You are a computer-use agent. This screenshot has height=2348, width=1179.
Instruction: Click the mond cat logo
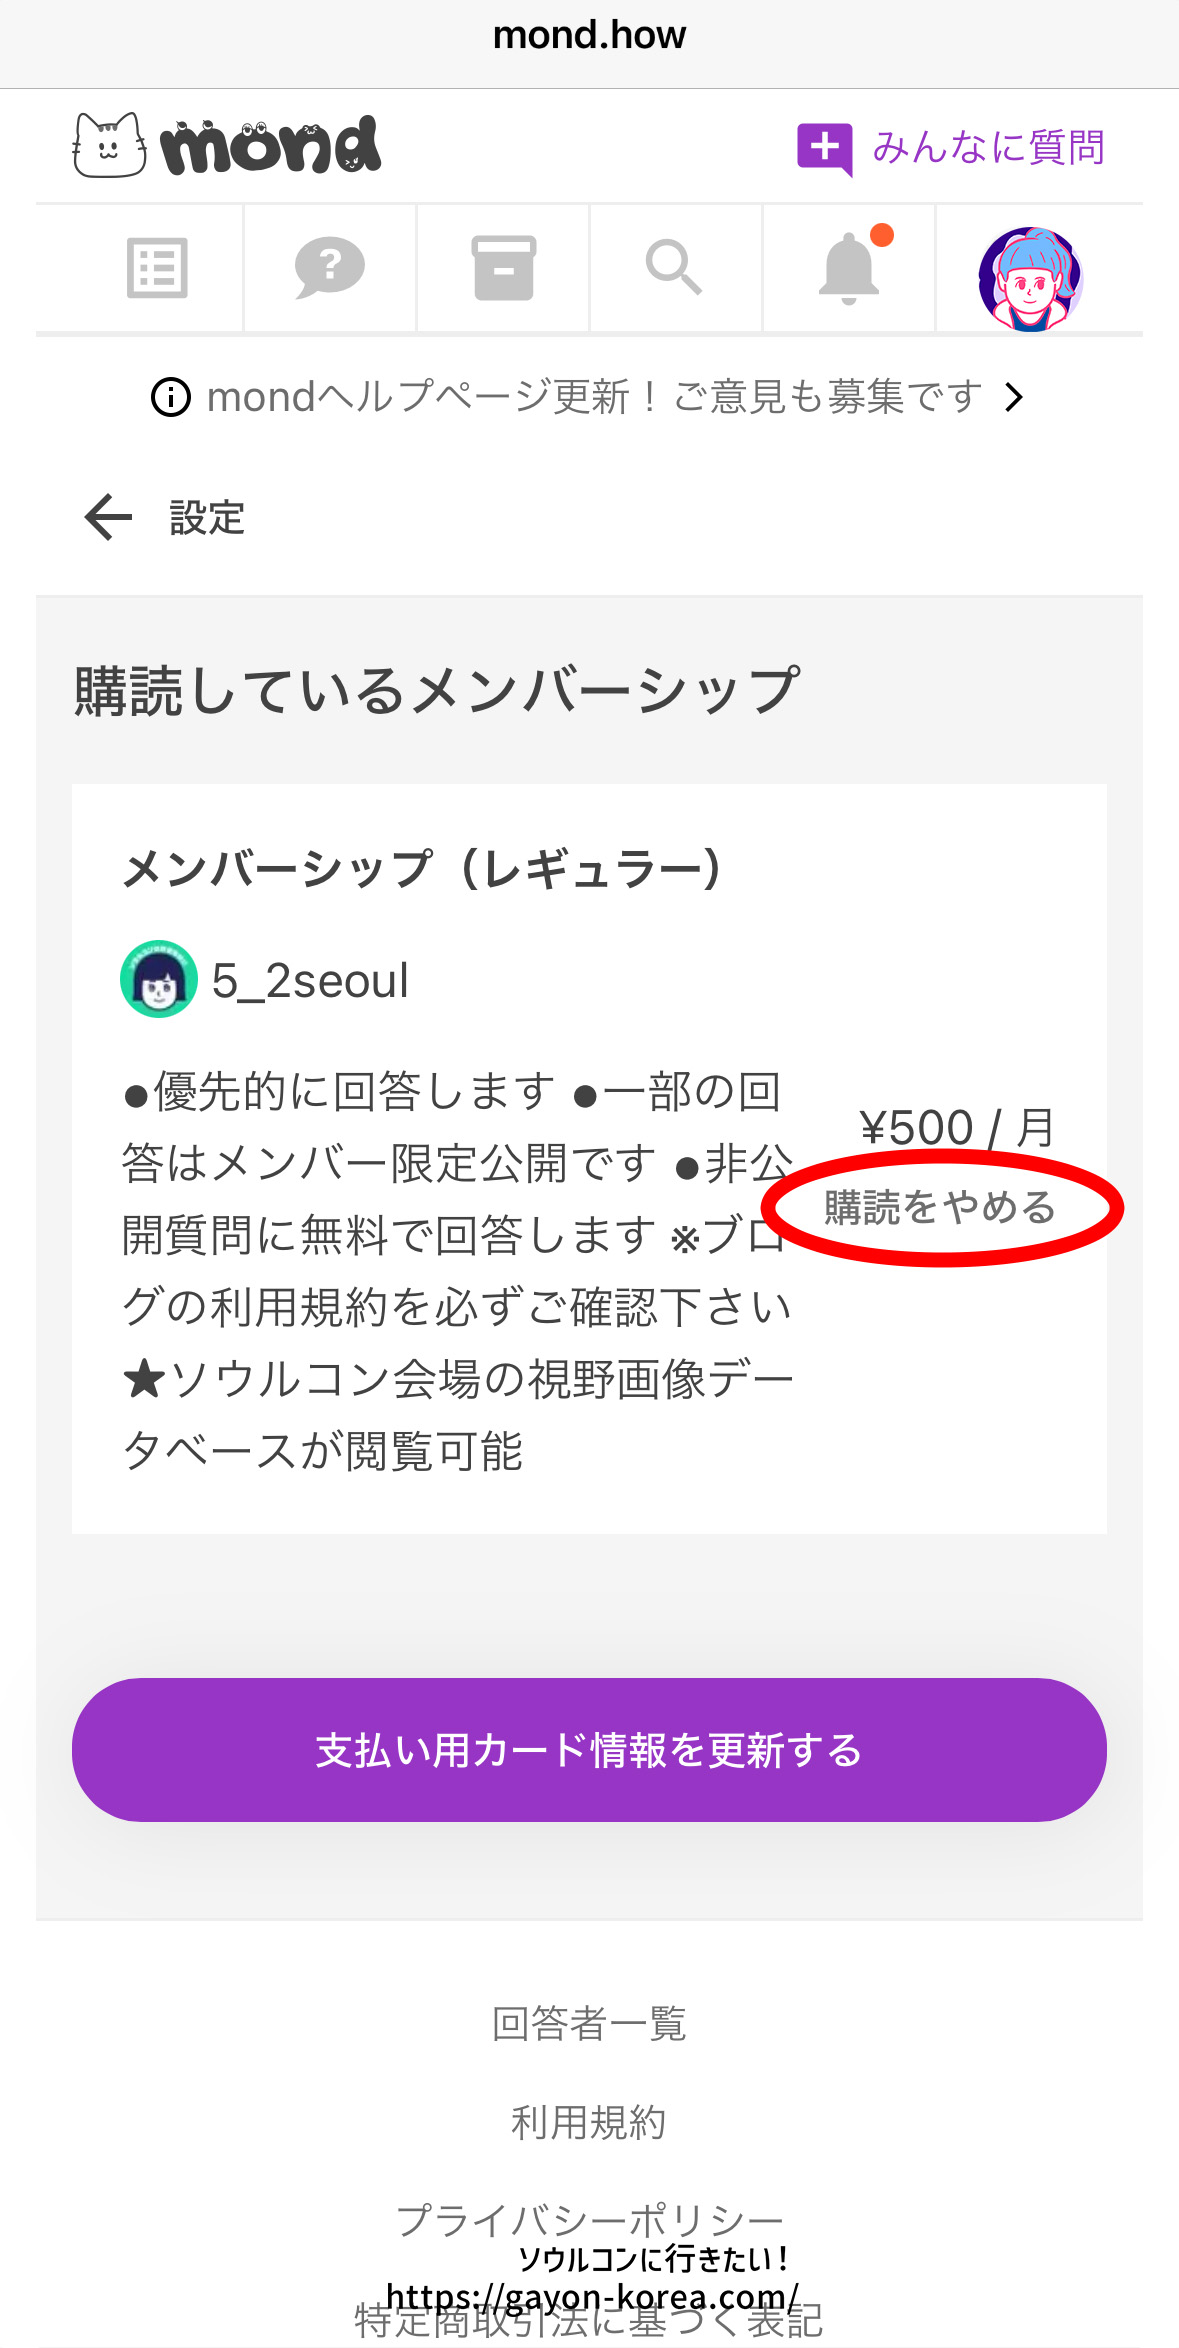coord(227,146)
